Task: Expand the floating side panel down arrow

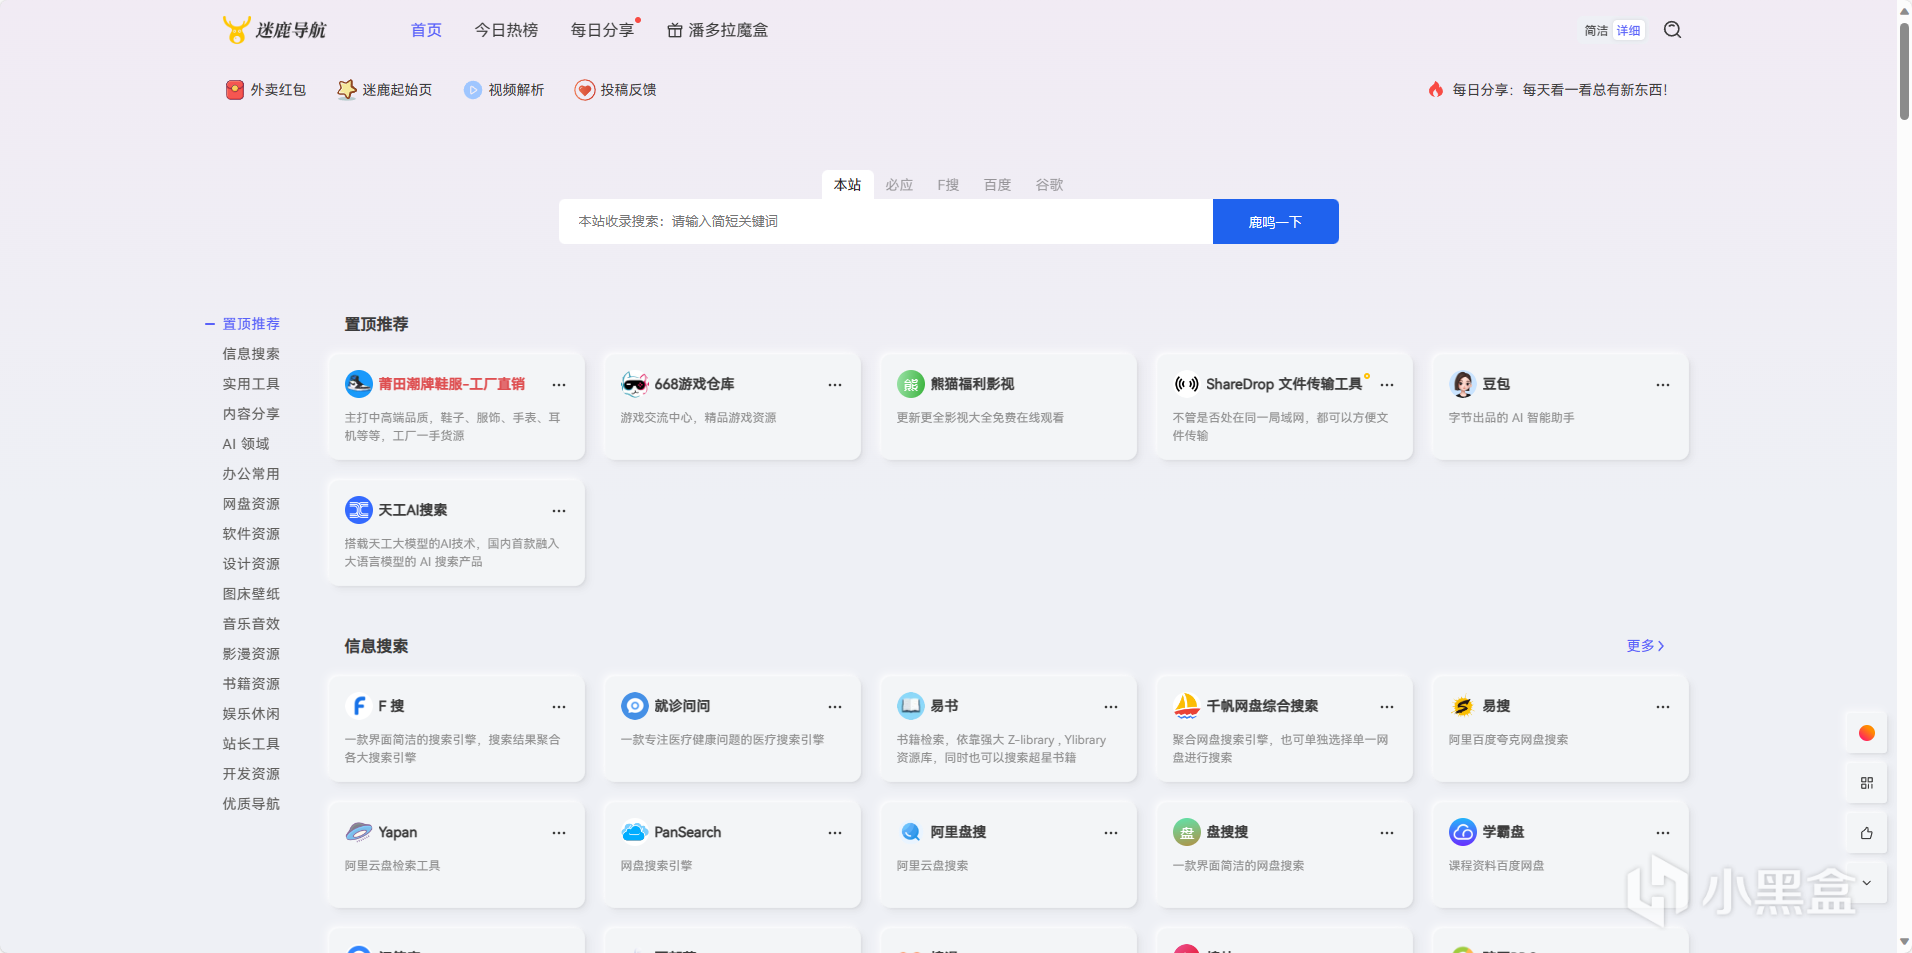Action: [x=1866, y=883]
